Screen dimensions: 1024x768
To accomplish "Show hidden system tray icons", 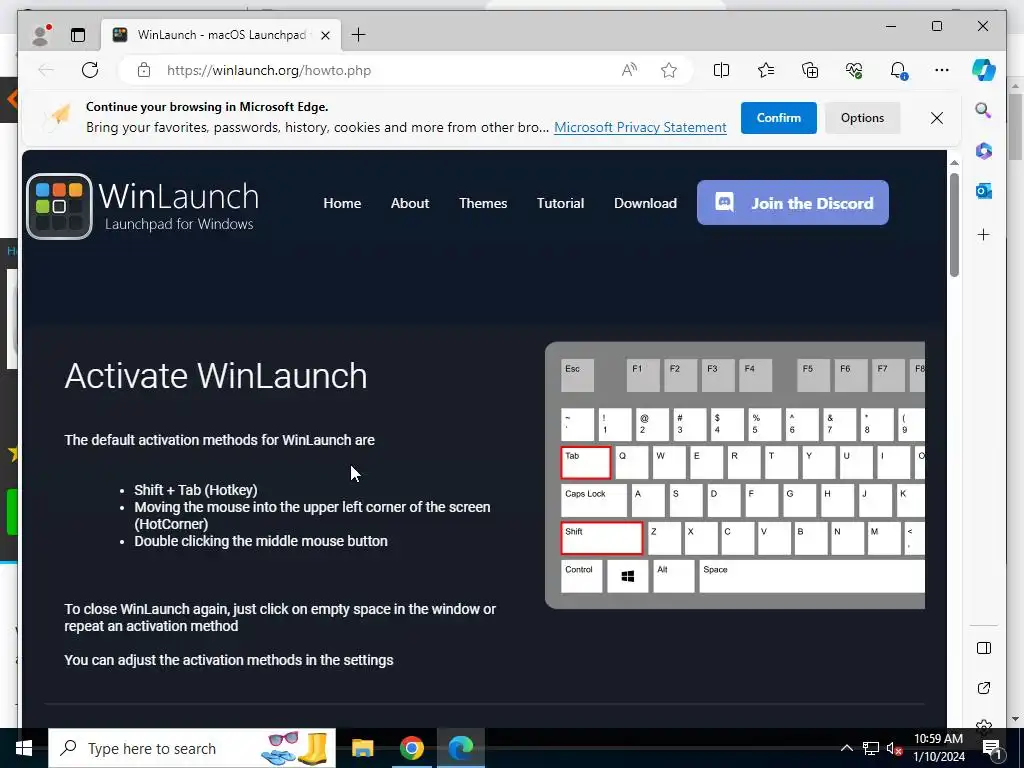I will (846, 748).
